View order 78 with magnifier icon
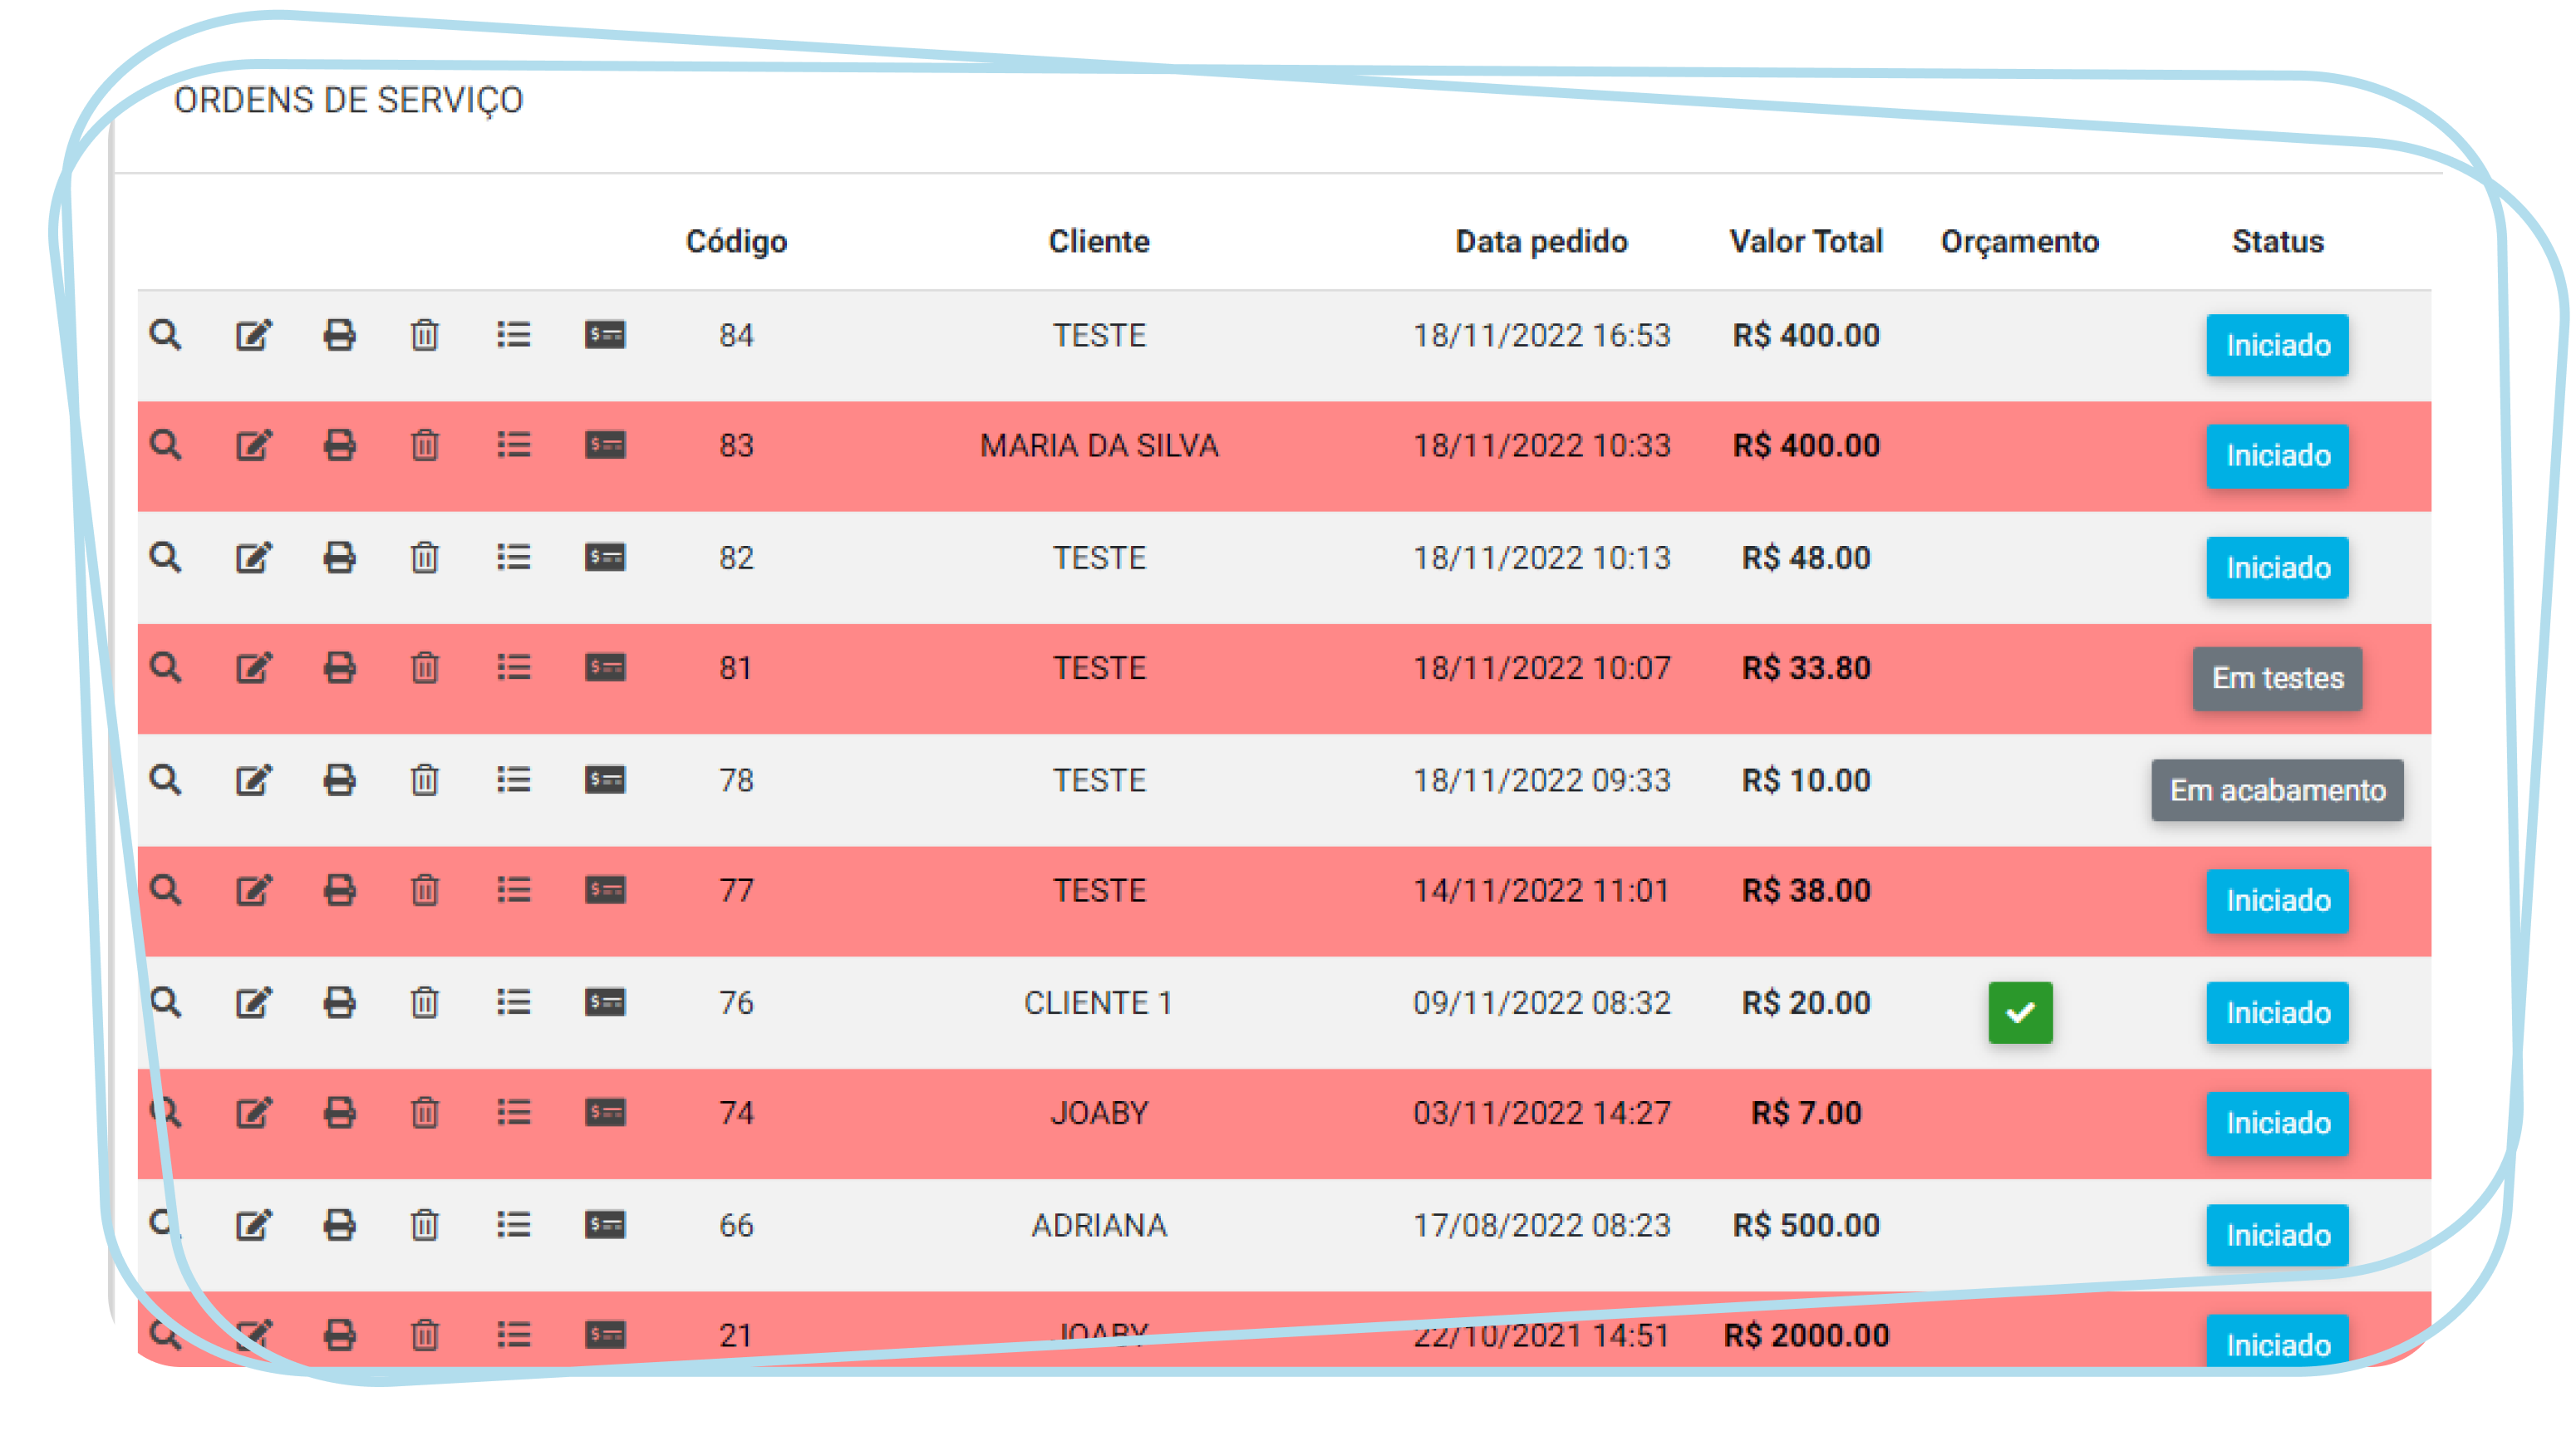This screenshot has height=1446, width=2576. click(166, 780)
